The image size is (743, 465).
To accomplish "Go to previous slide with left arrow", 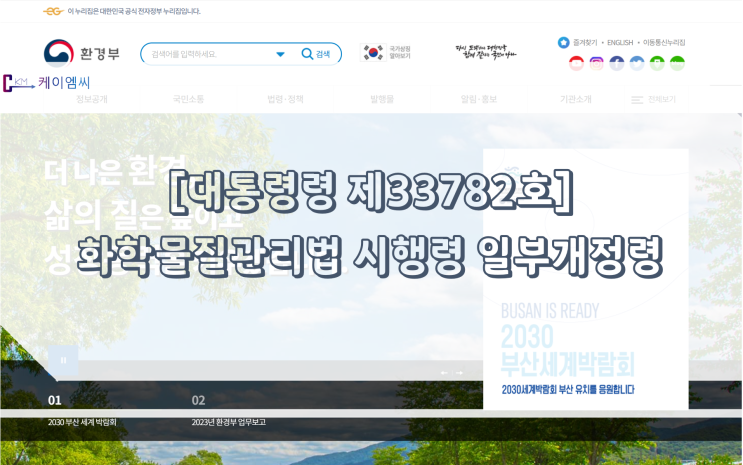I will (444, 373).
